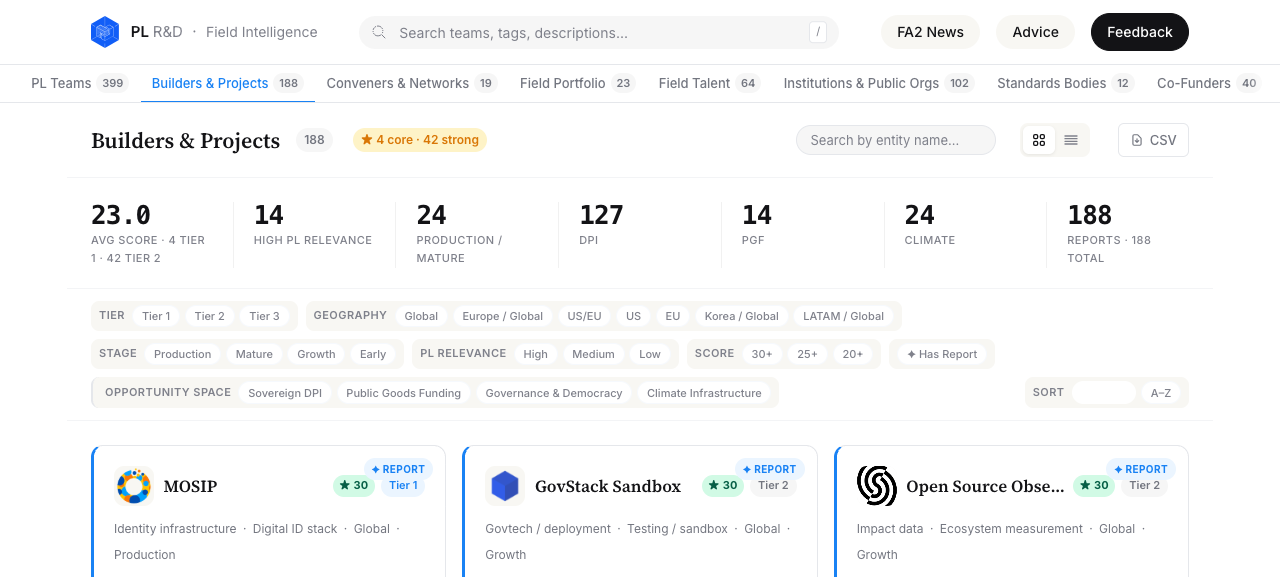Toggle the Growth stage filter
Viewport: 1280px width, 577px height.
316,354
